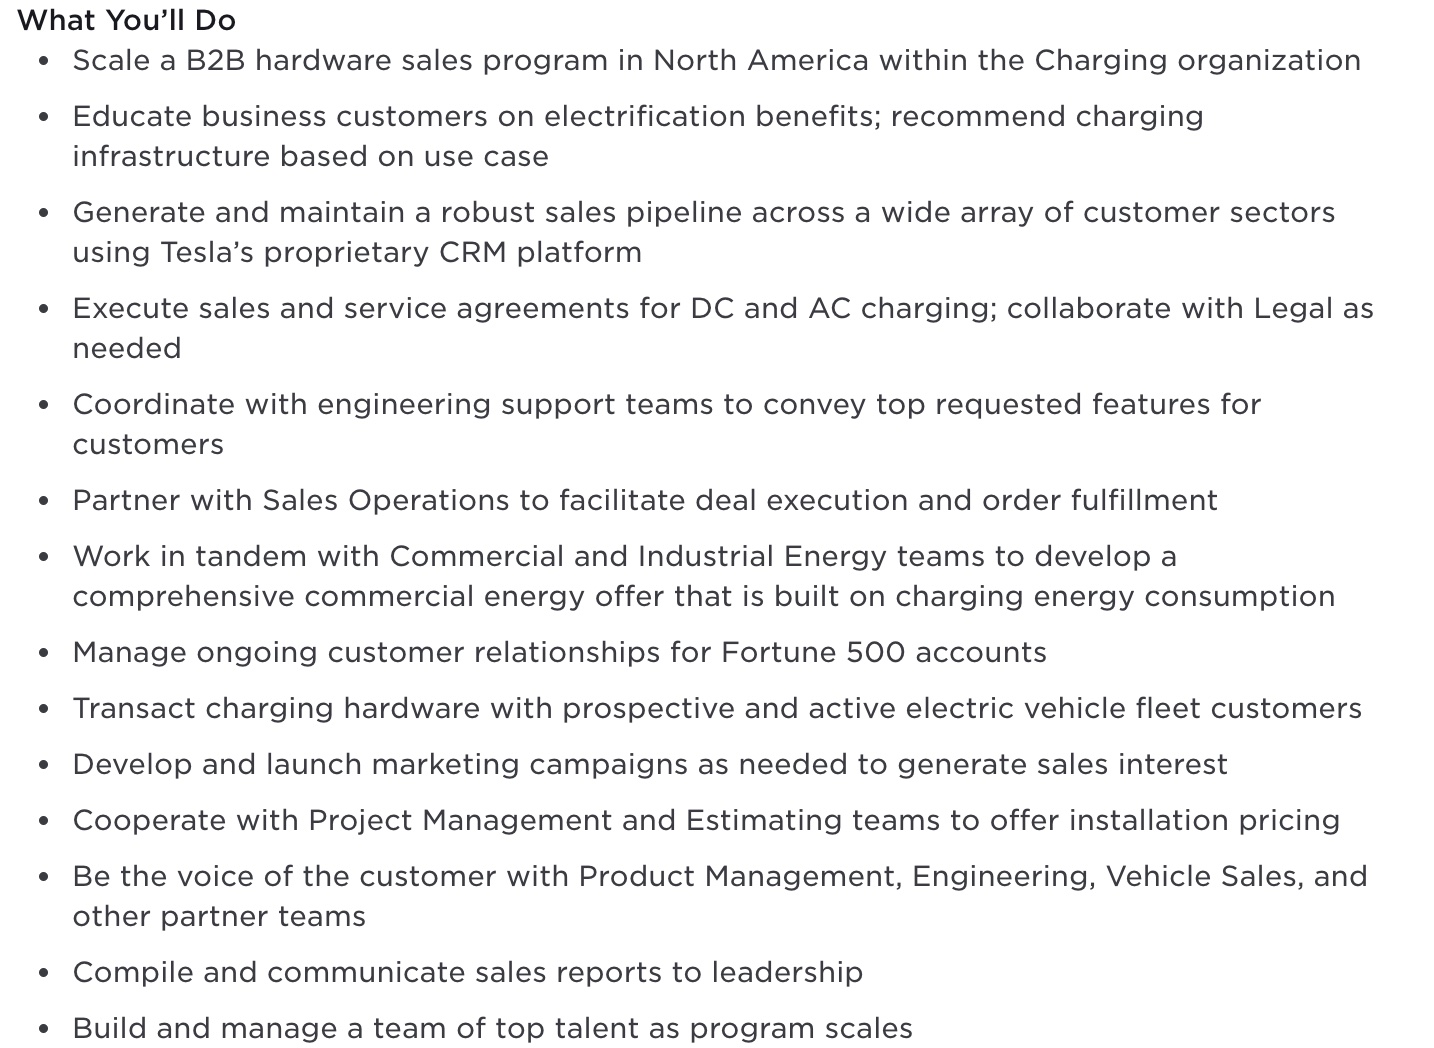Click 'Develop and launch marketing campaigns' bullet
The image size is (1434, 1048).
[650, 765]
